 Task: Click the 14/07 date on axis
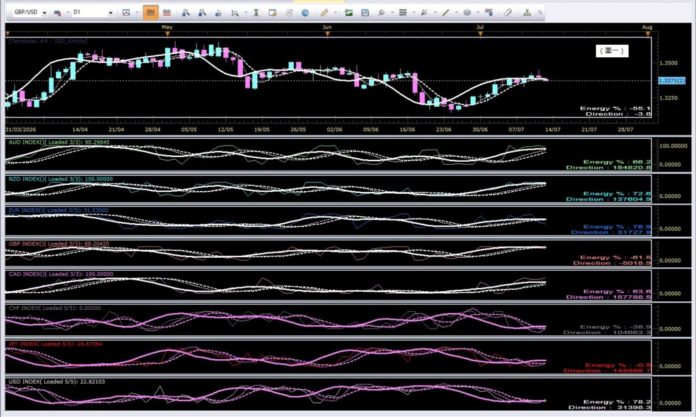point(552,130)
